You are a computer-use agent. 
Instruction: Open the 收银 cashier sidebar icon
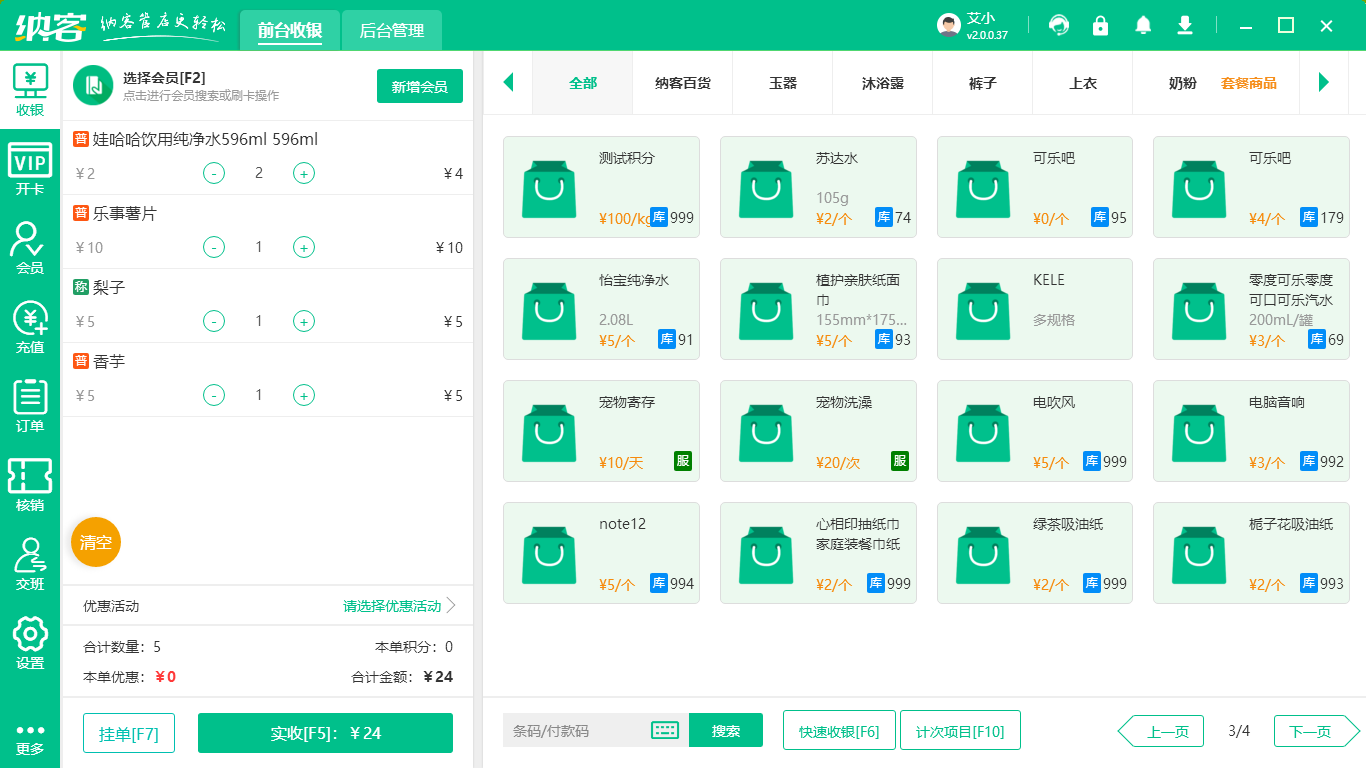30,90
